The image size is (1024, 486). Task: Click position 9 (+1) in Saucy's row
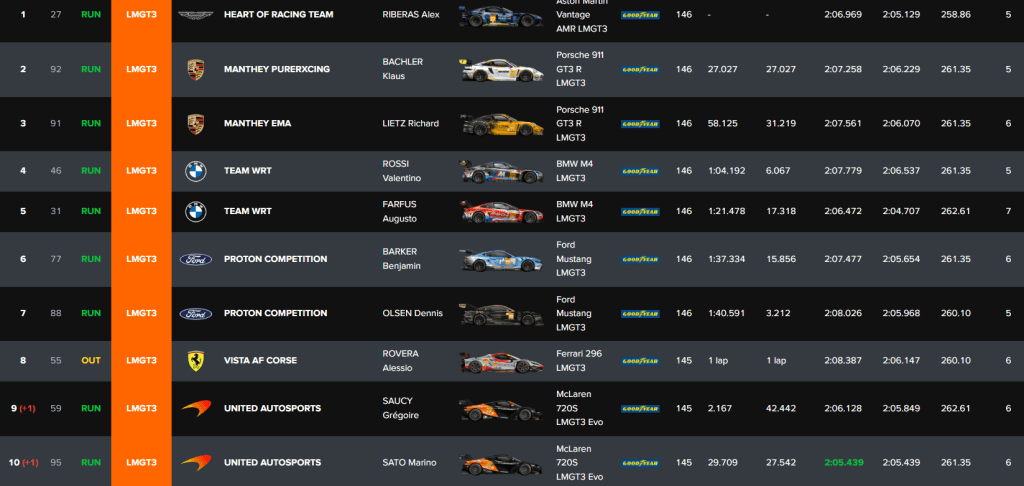point(23,408)
